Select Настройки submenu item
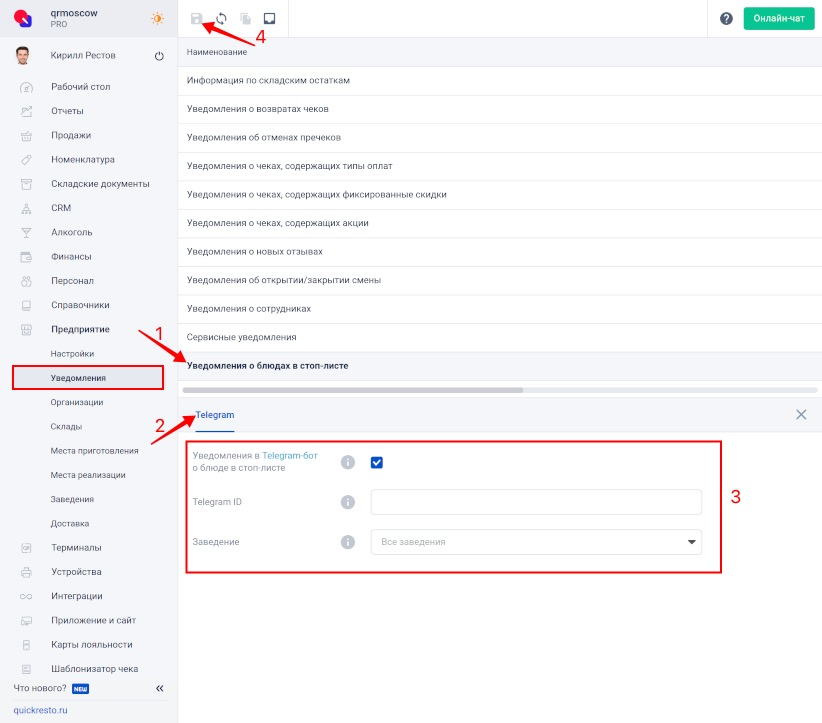This screenshot has height=723, width=822. [x=72, y=354]
